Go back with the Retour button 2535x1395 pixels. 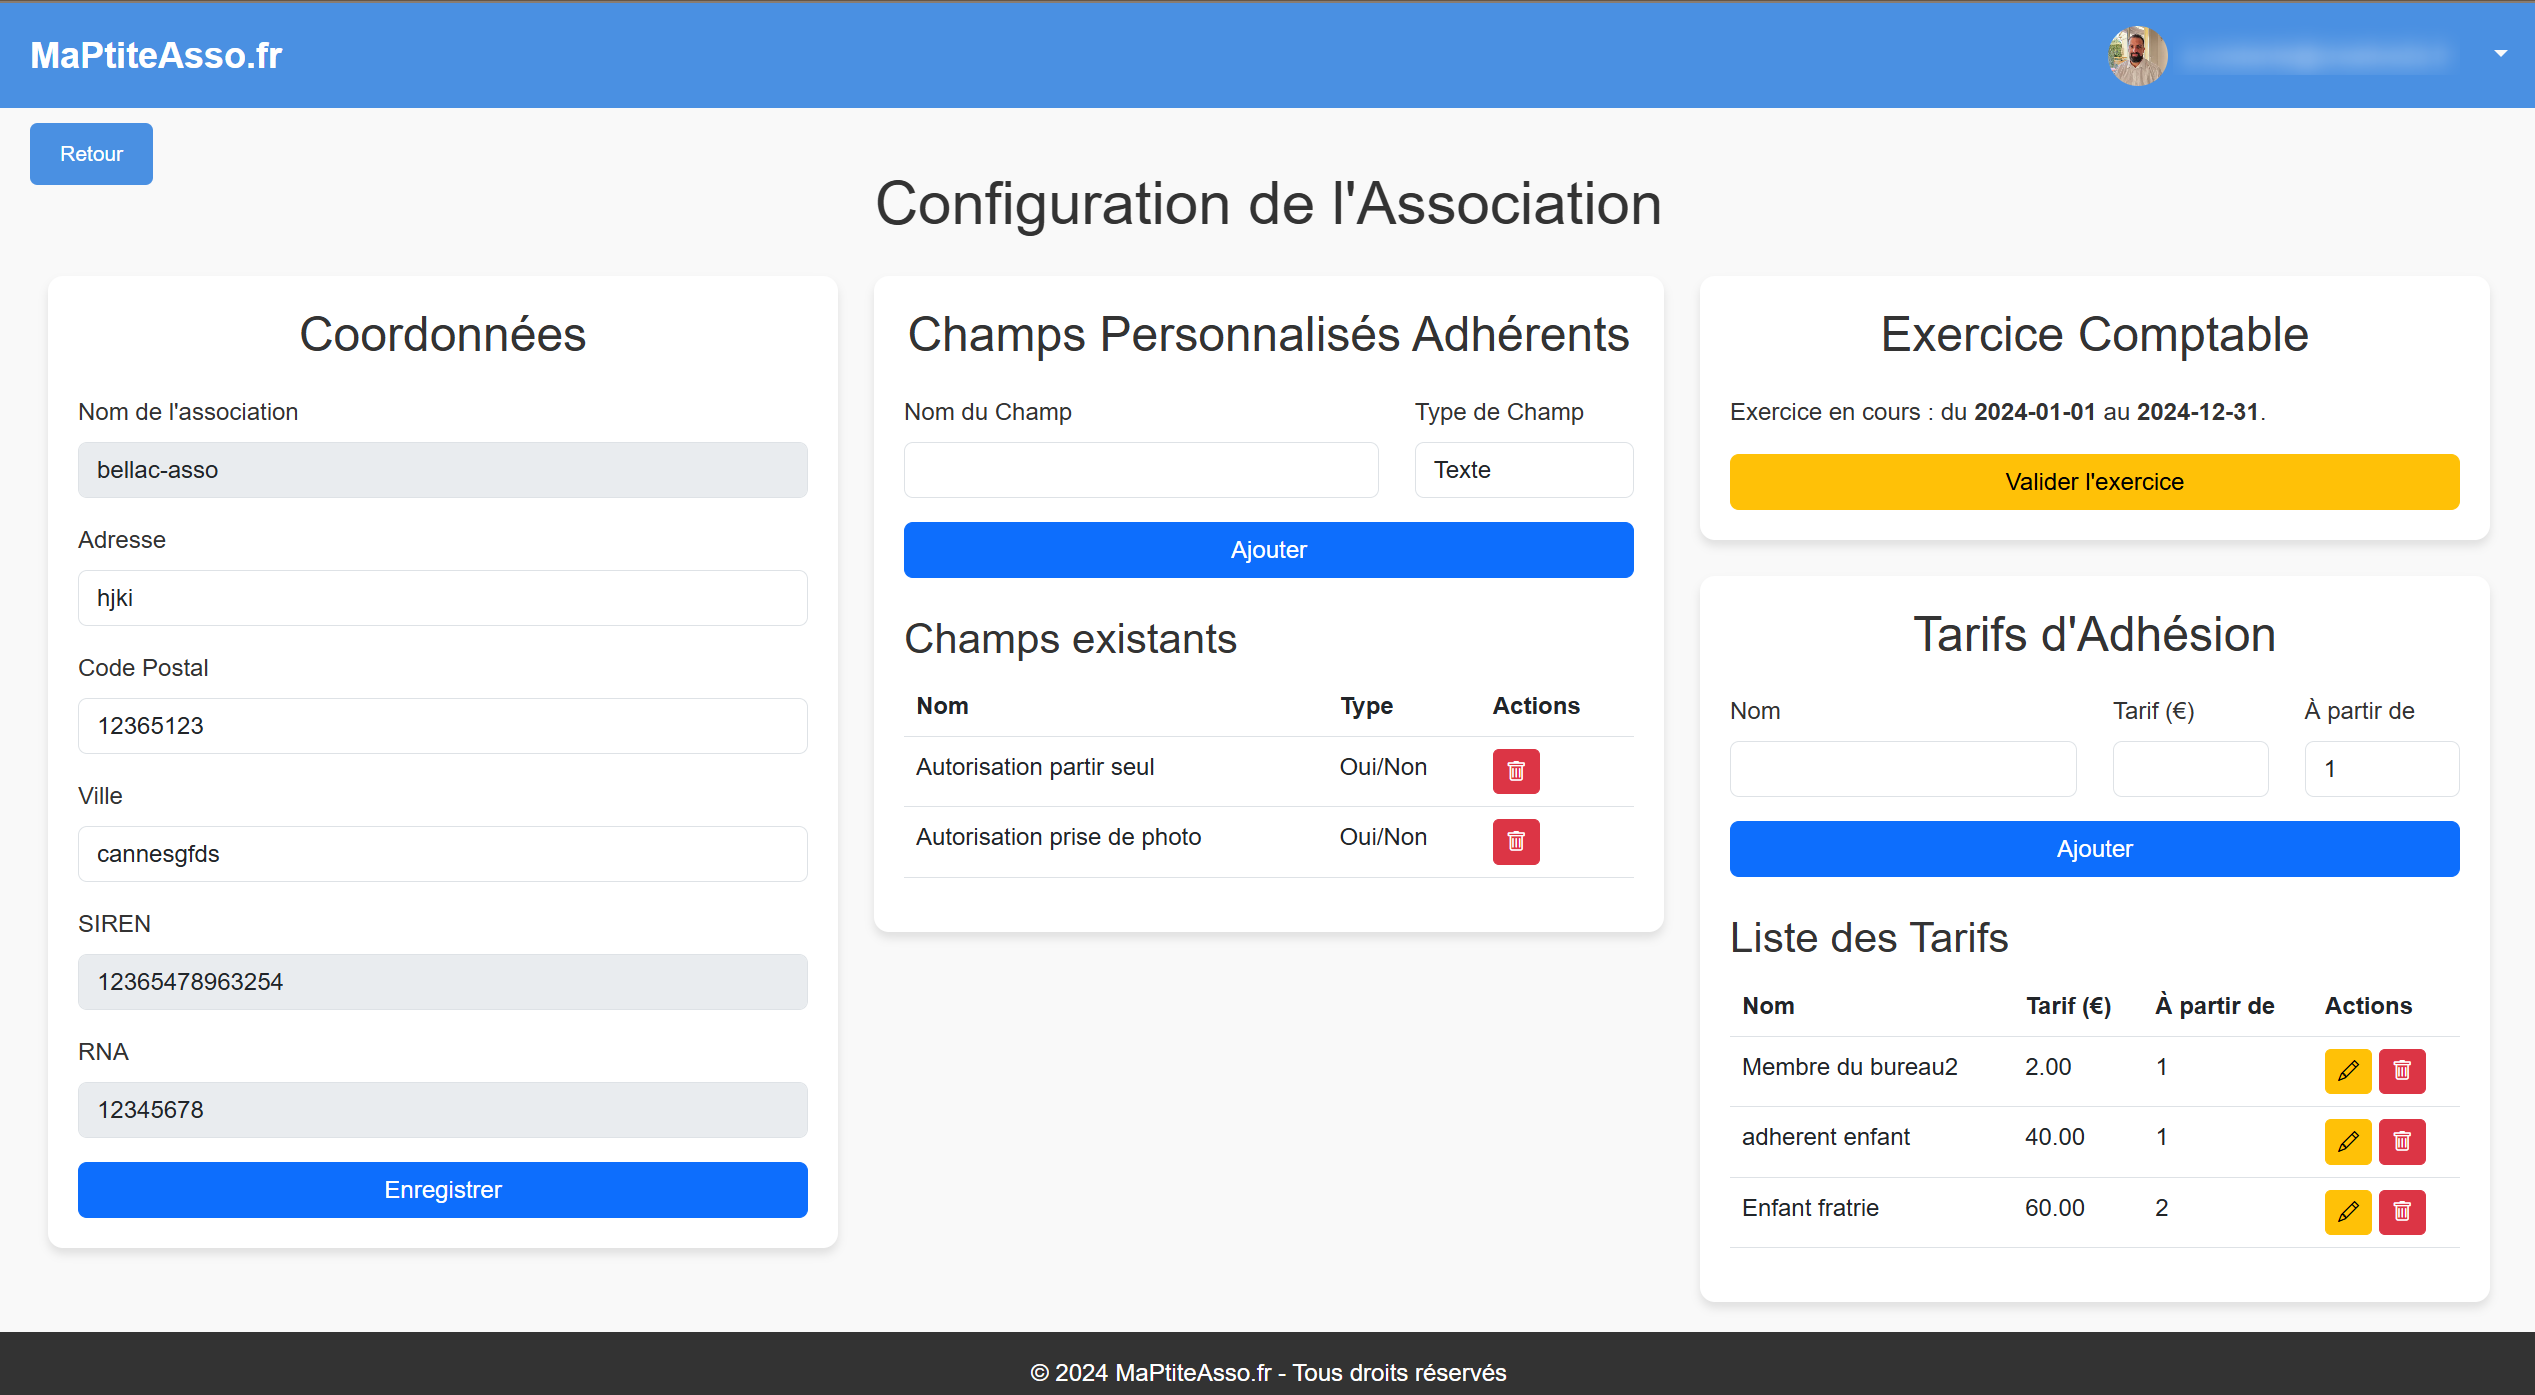point(91,154)
